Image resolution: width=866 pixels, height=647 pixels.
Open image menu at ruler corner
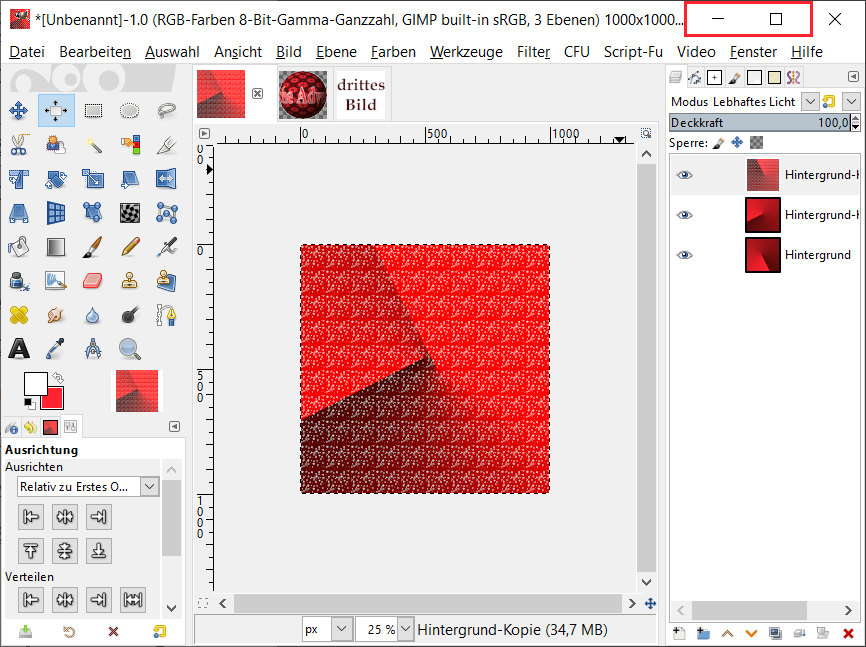[x=204, y=133]
